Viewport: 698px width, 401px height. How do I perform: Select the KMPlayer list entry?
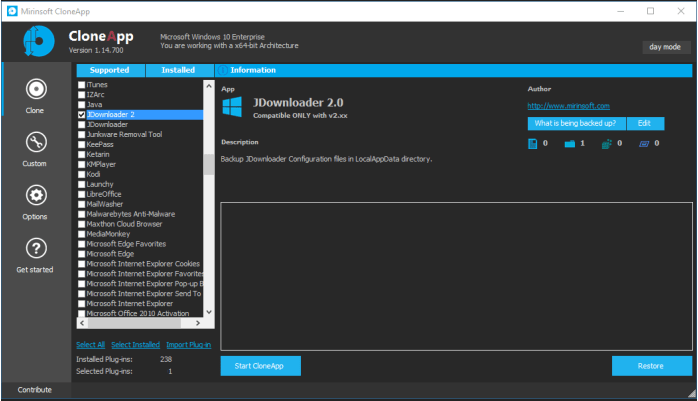tap(101, 164)
